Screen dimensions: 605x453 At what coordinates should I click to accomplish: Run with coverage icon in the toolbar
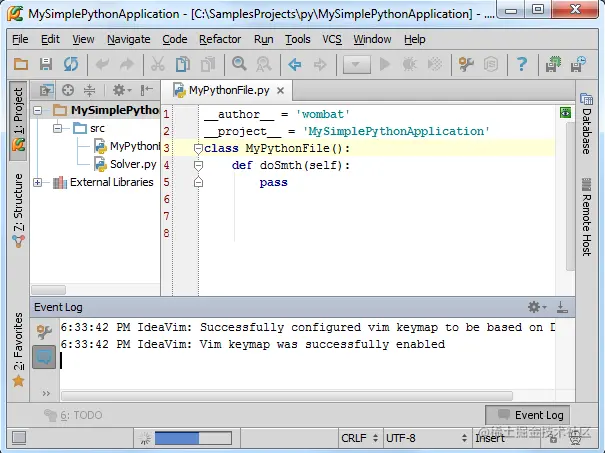(435, 64)
